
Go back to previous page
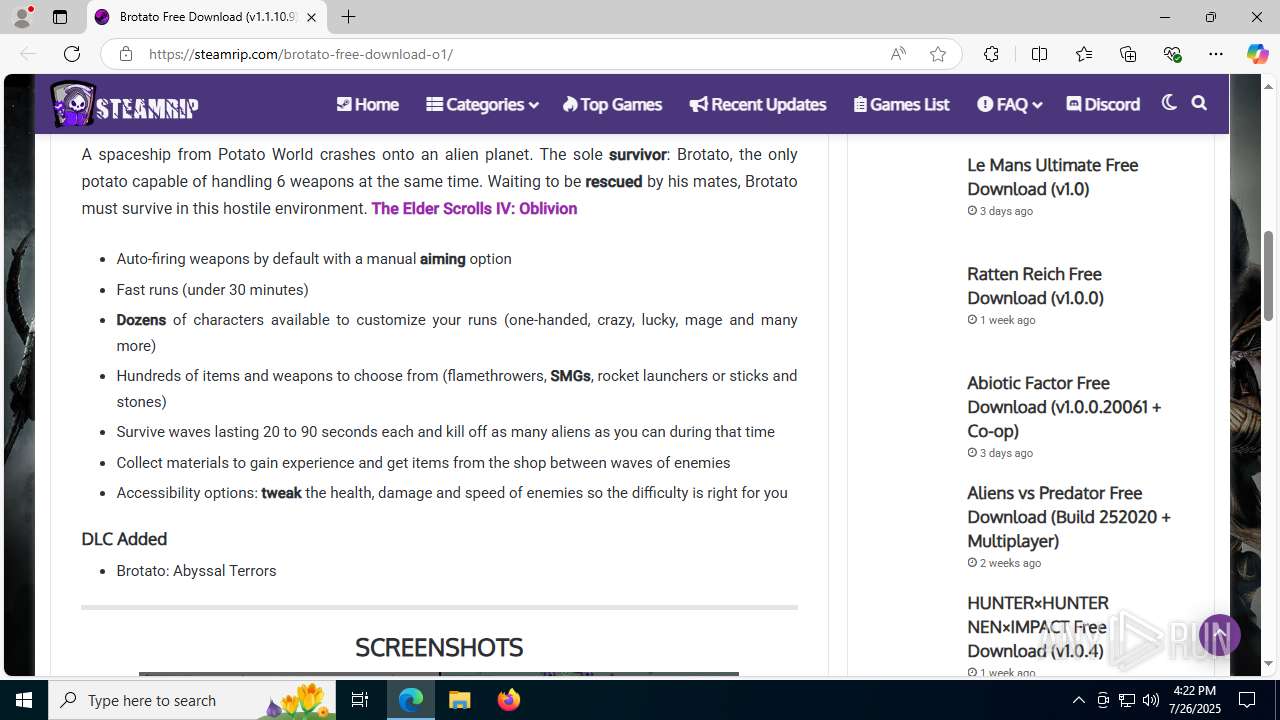28,54
